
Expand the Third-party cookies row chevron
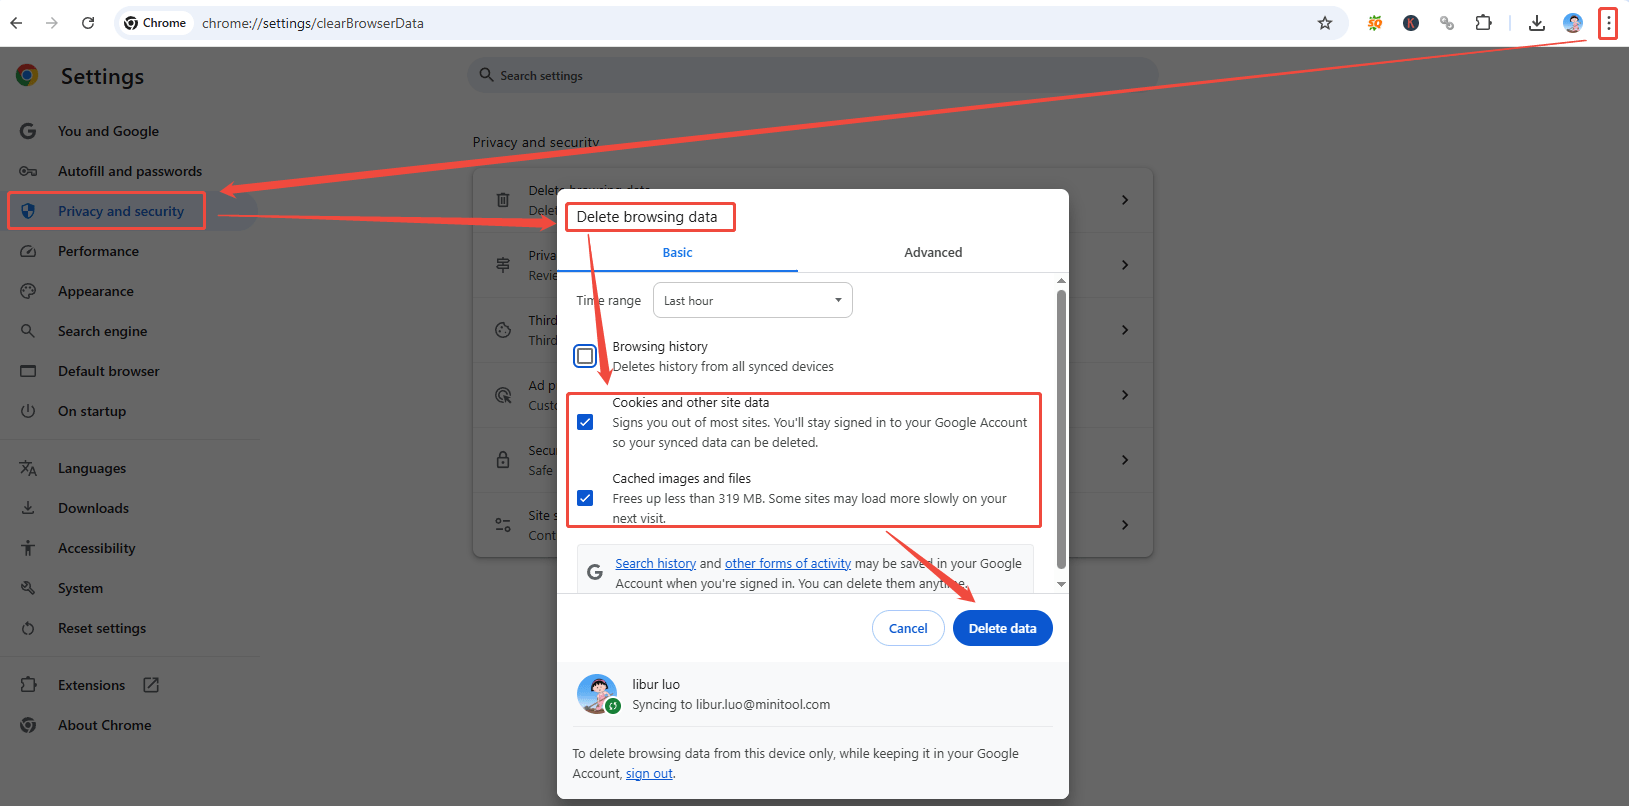(1125, 330)
